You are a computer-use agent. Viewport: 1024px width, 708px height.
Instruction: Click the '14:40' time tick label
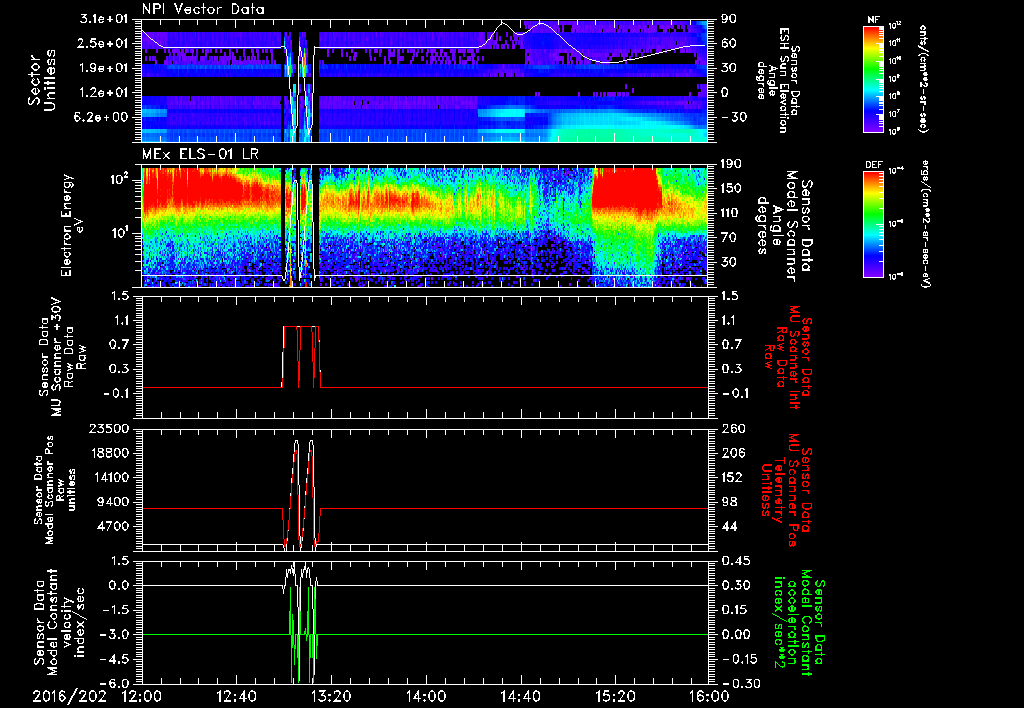click(520, 696)
